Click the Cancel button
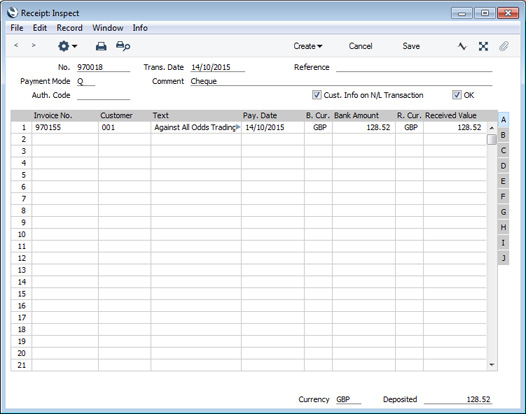 pyautogui.click(x=360, y=46)
